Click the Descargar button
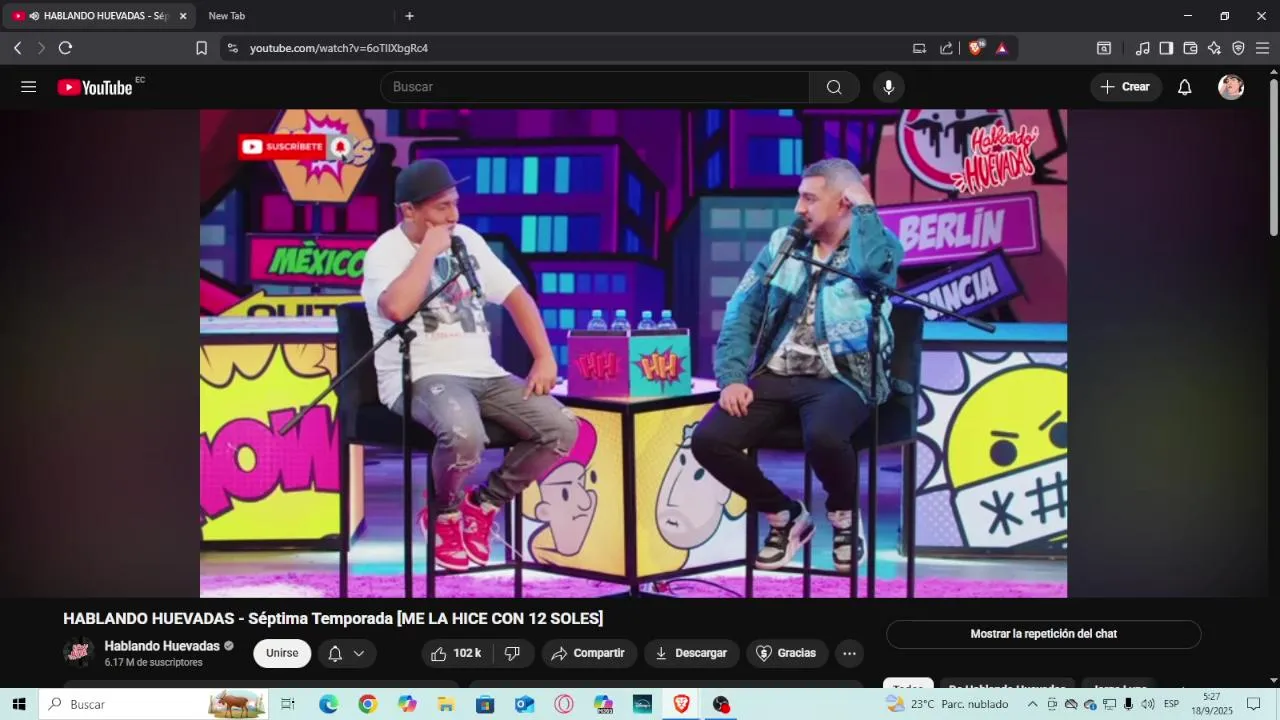 (x=691, y=653)
